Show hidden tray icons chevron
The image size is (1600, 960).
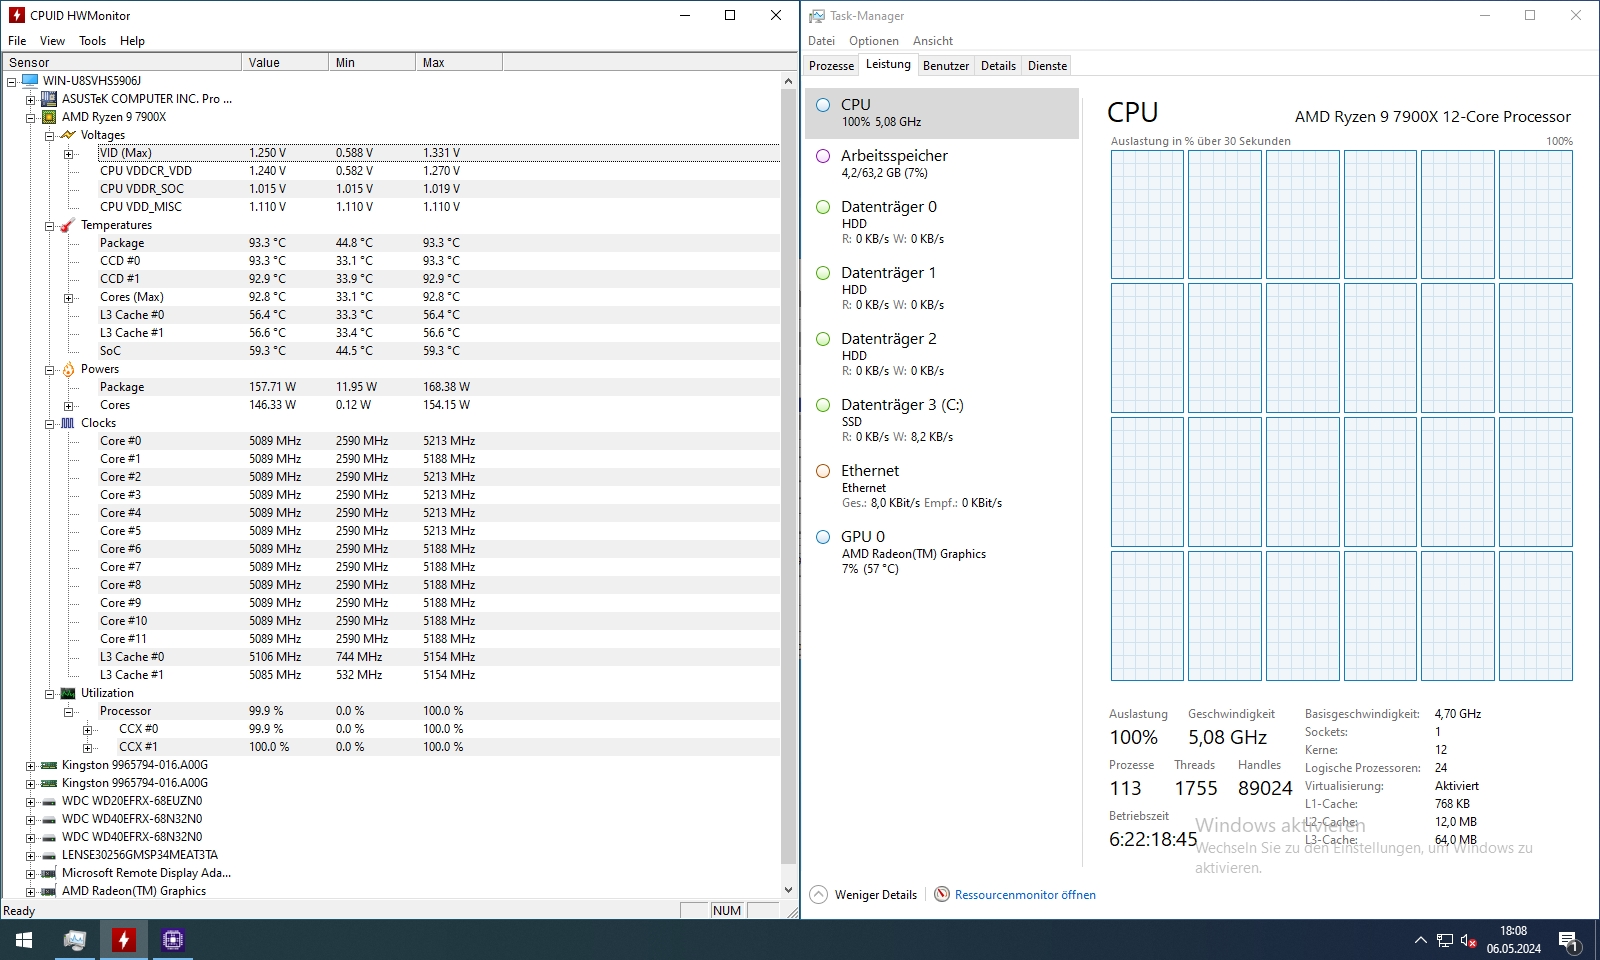click(x=1420, y=940)
